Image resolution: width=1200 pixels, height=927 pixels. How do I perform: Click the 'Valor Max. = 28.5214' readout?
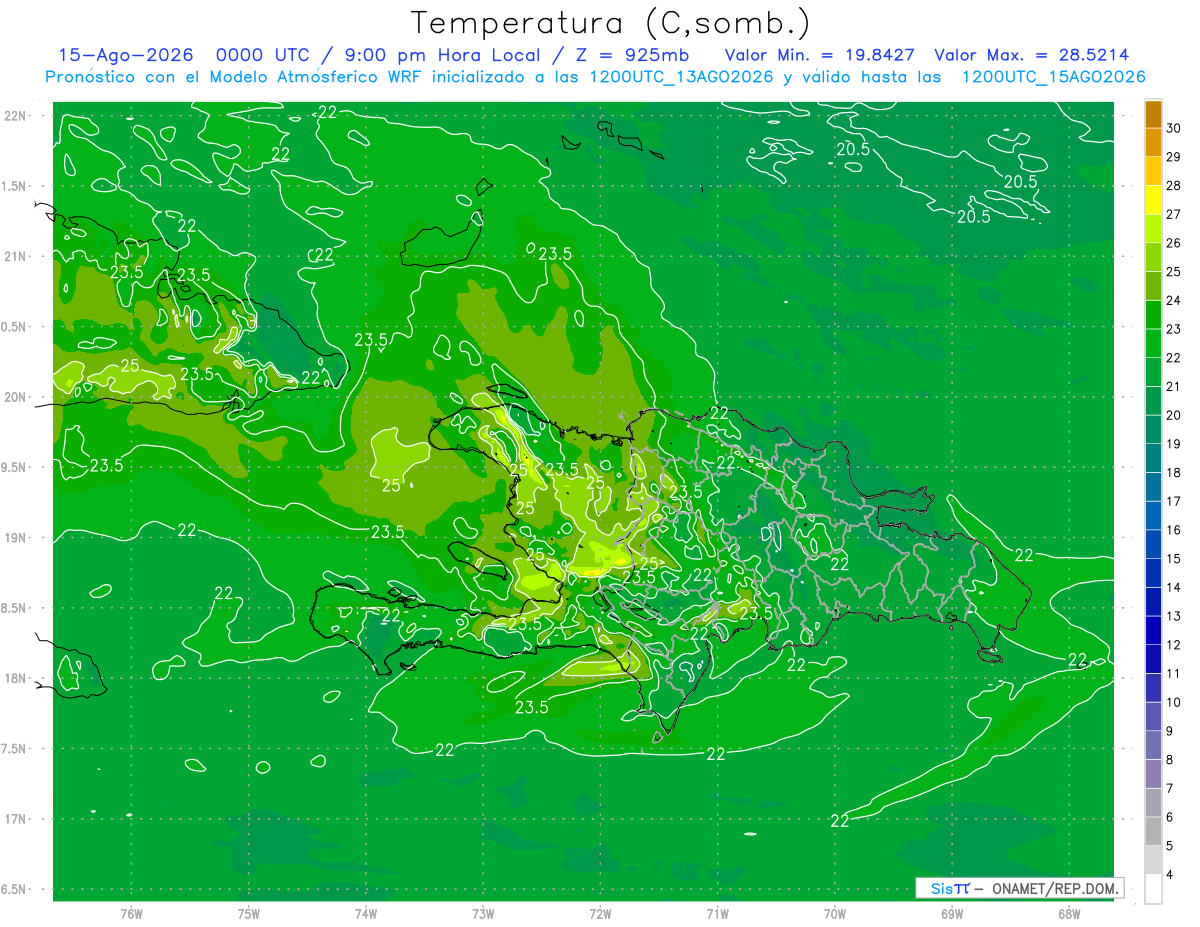click(1032, 56)
